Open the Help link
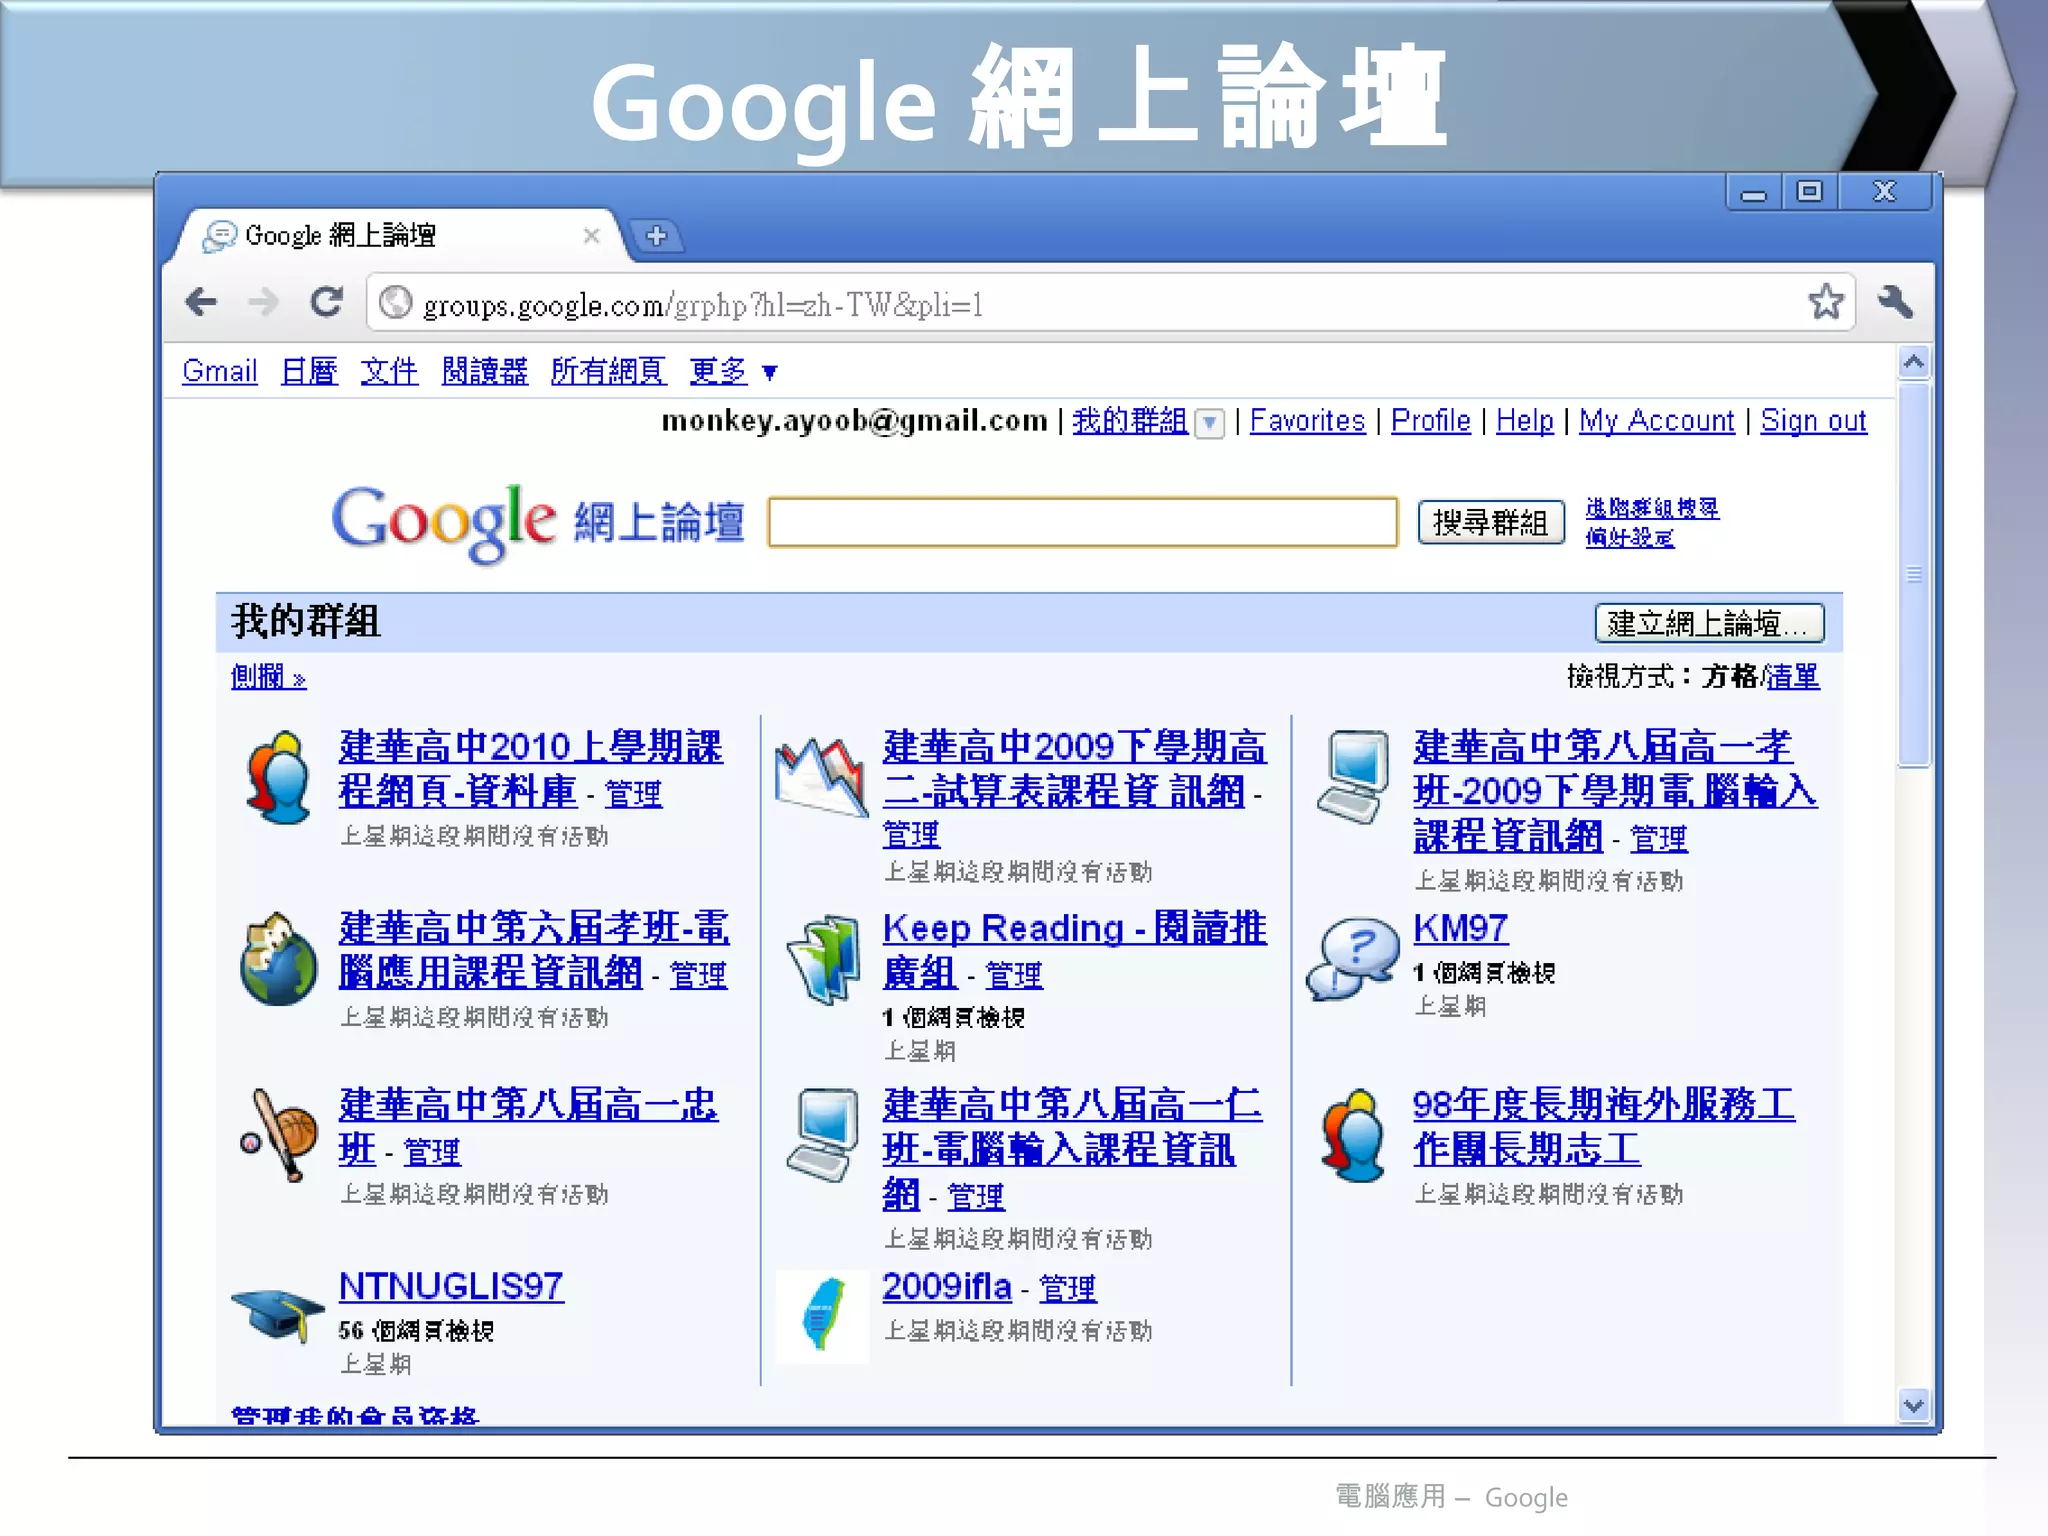This screenshot has height=1536, width=2048. (1525, 421)
